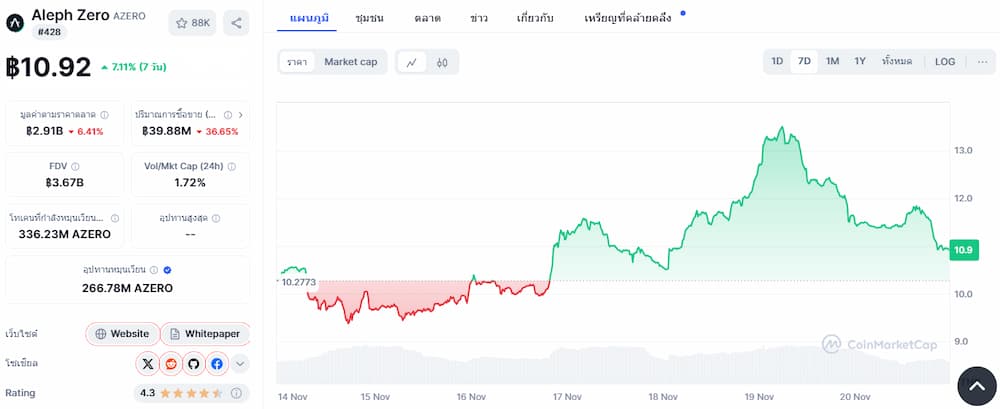Click 336.23M AZERO total supply value
The width and height of the screenshot is (1000, 409).
[64, 234]
